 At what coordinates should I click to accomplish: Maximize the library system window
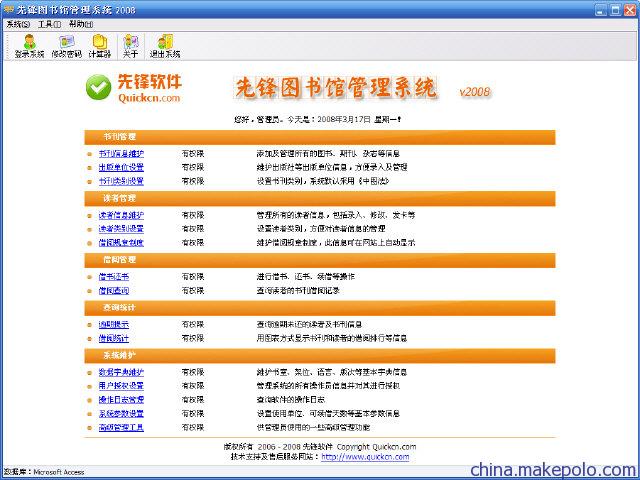click(615, 10)
